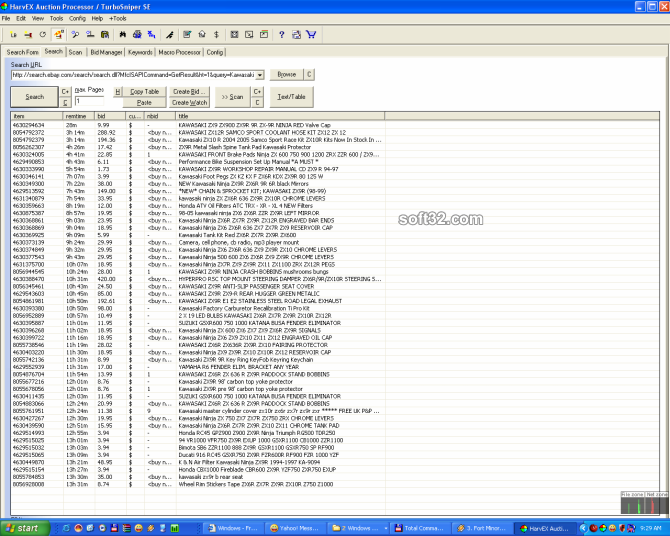Click the binoculars find toolbar icon
This screenshot has height=536, width=670.
pyautogui.click(x=123, y=35)
